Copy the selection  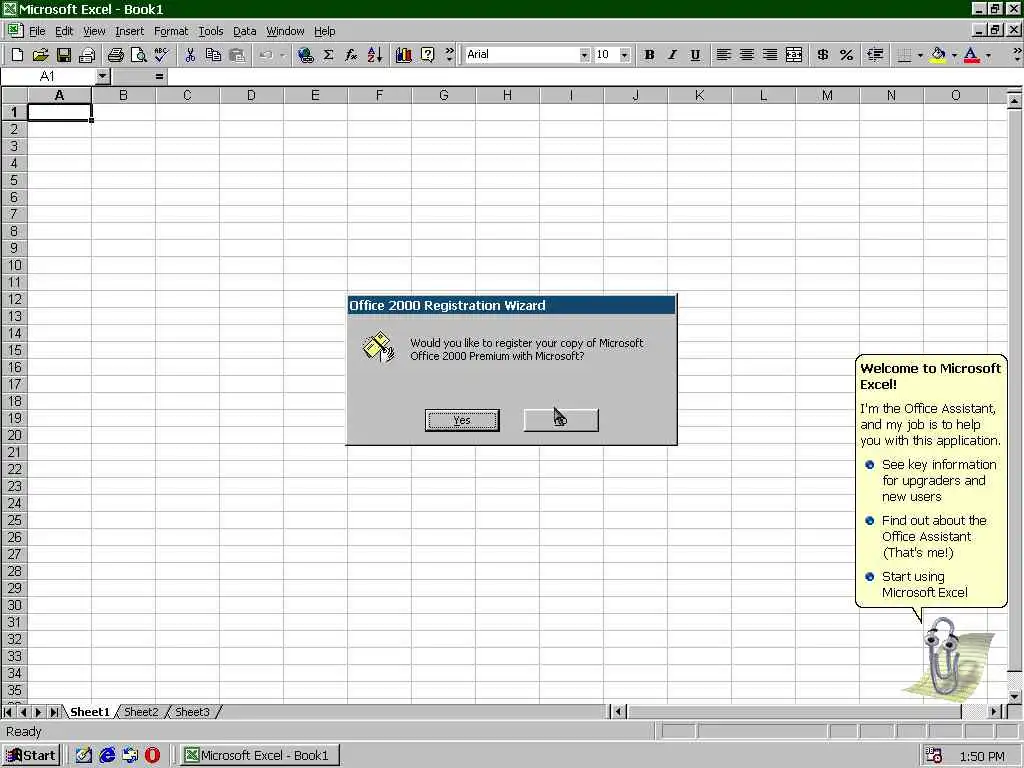pyautogui.click(x=213, y=56)
